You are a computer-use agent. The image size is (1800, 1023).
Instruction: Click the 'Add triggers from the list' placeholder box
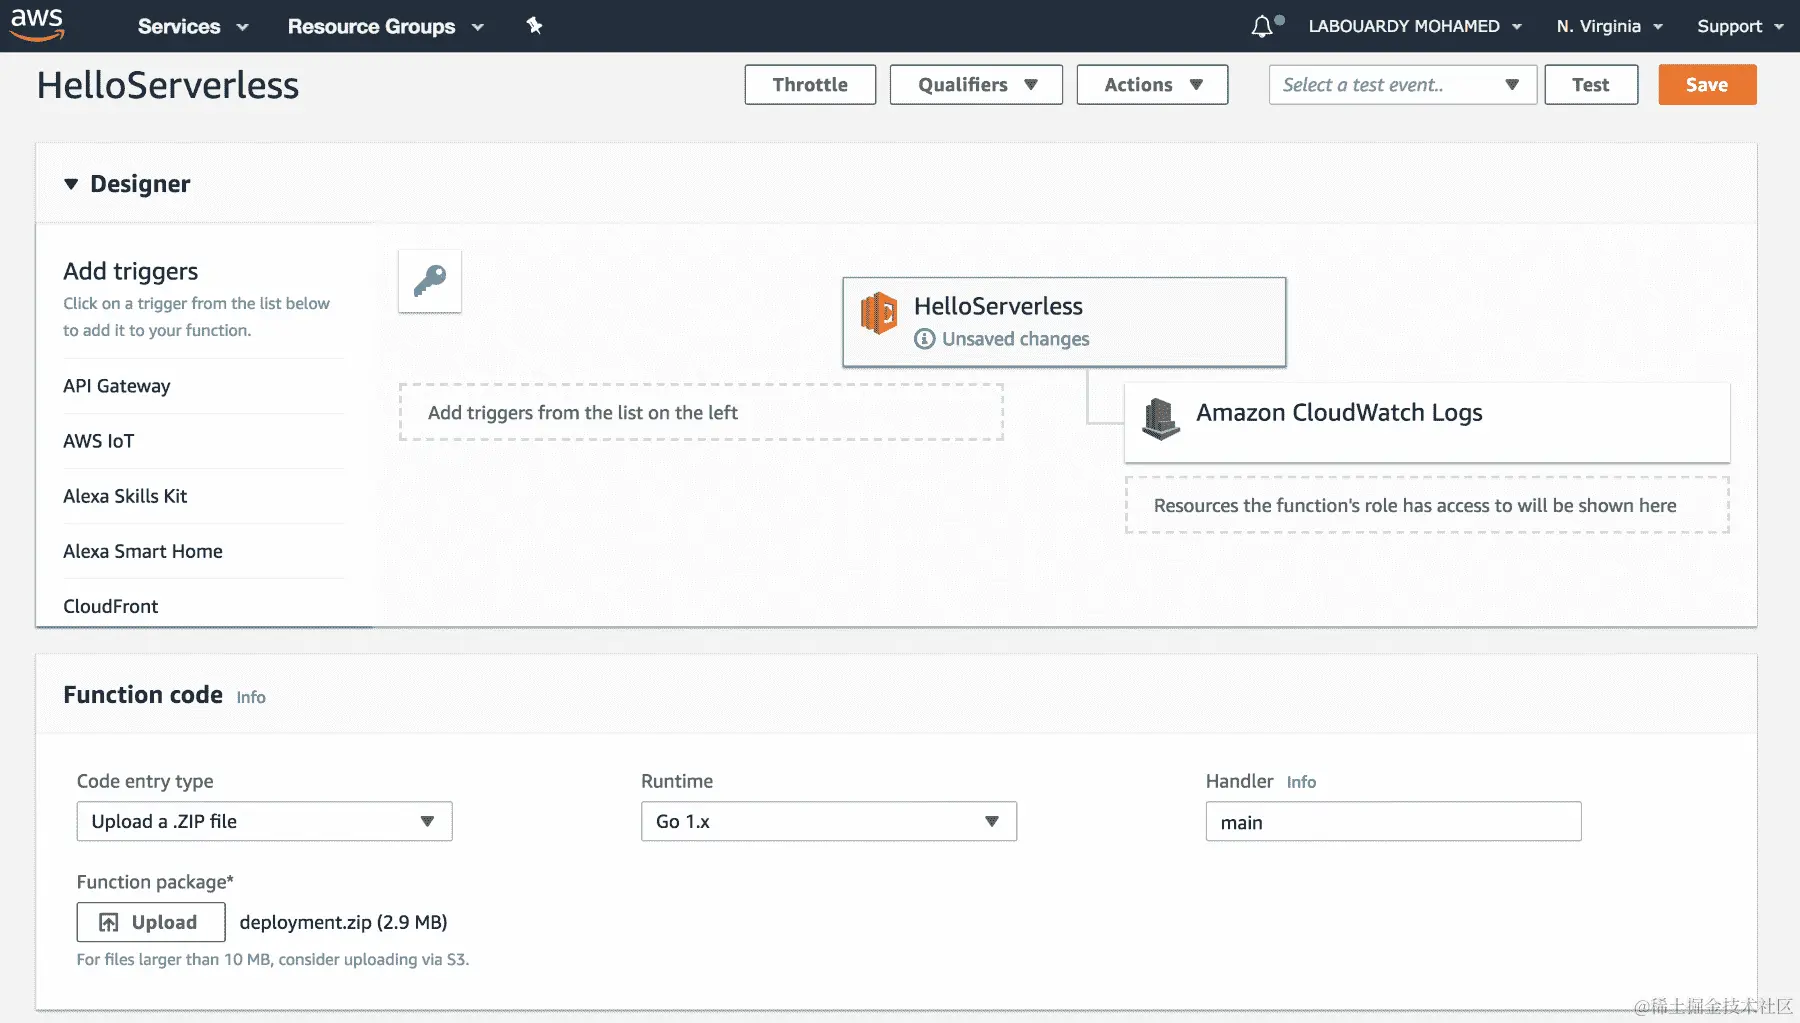[701, 412]
